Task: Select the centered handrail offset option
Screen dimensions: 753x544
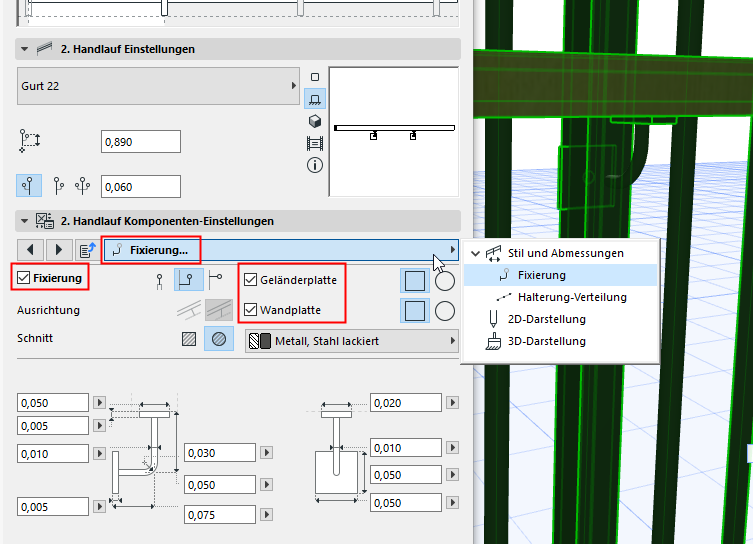Action: (29, 186)
